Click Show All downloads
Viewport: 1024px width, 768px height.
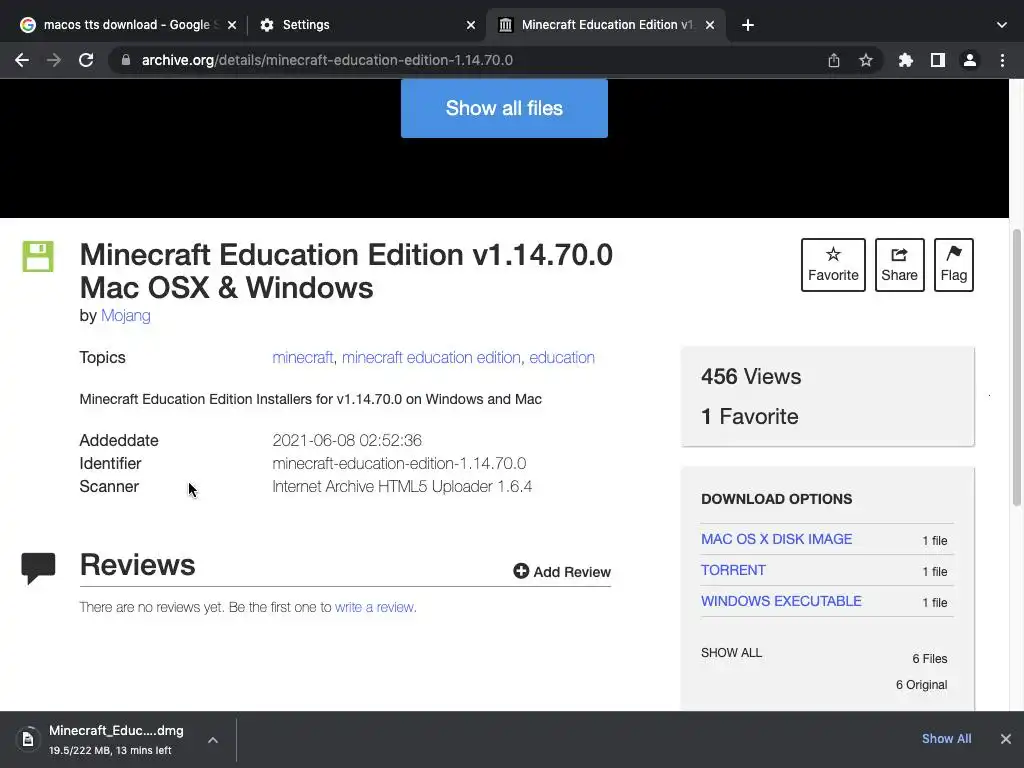(x=946, y=739)
